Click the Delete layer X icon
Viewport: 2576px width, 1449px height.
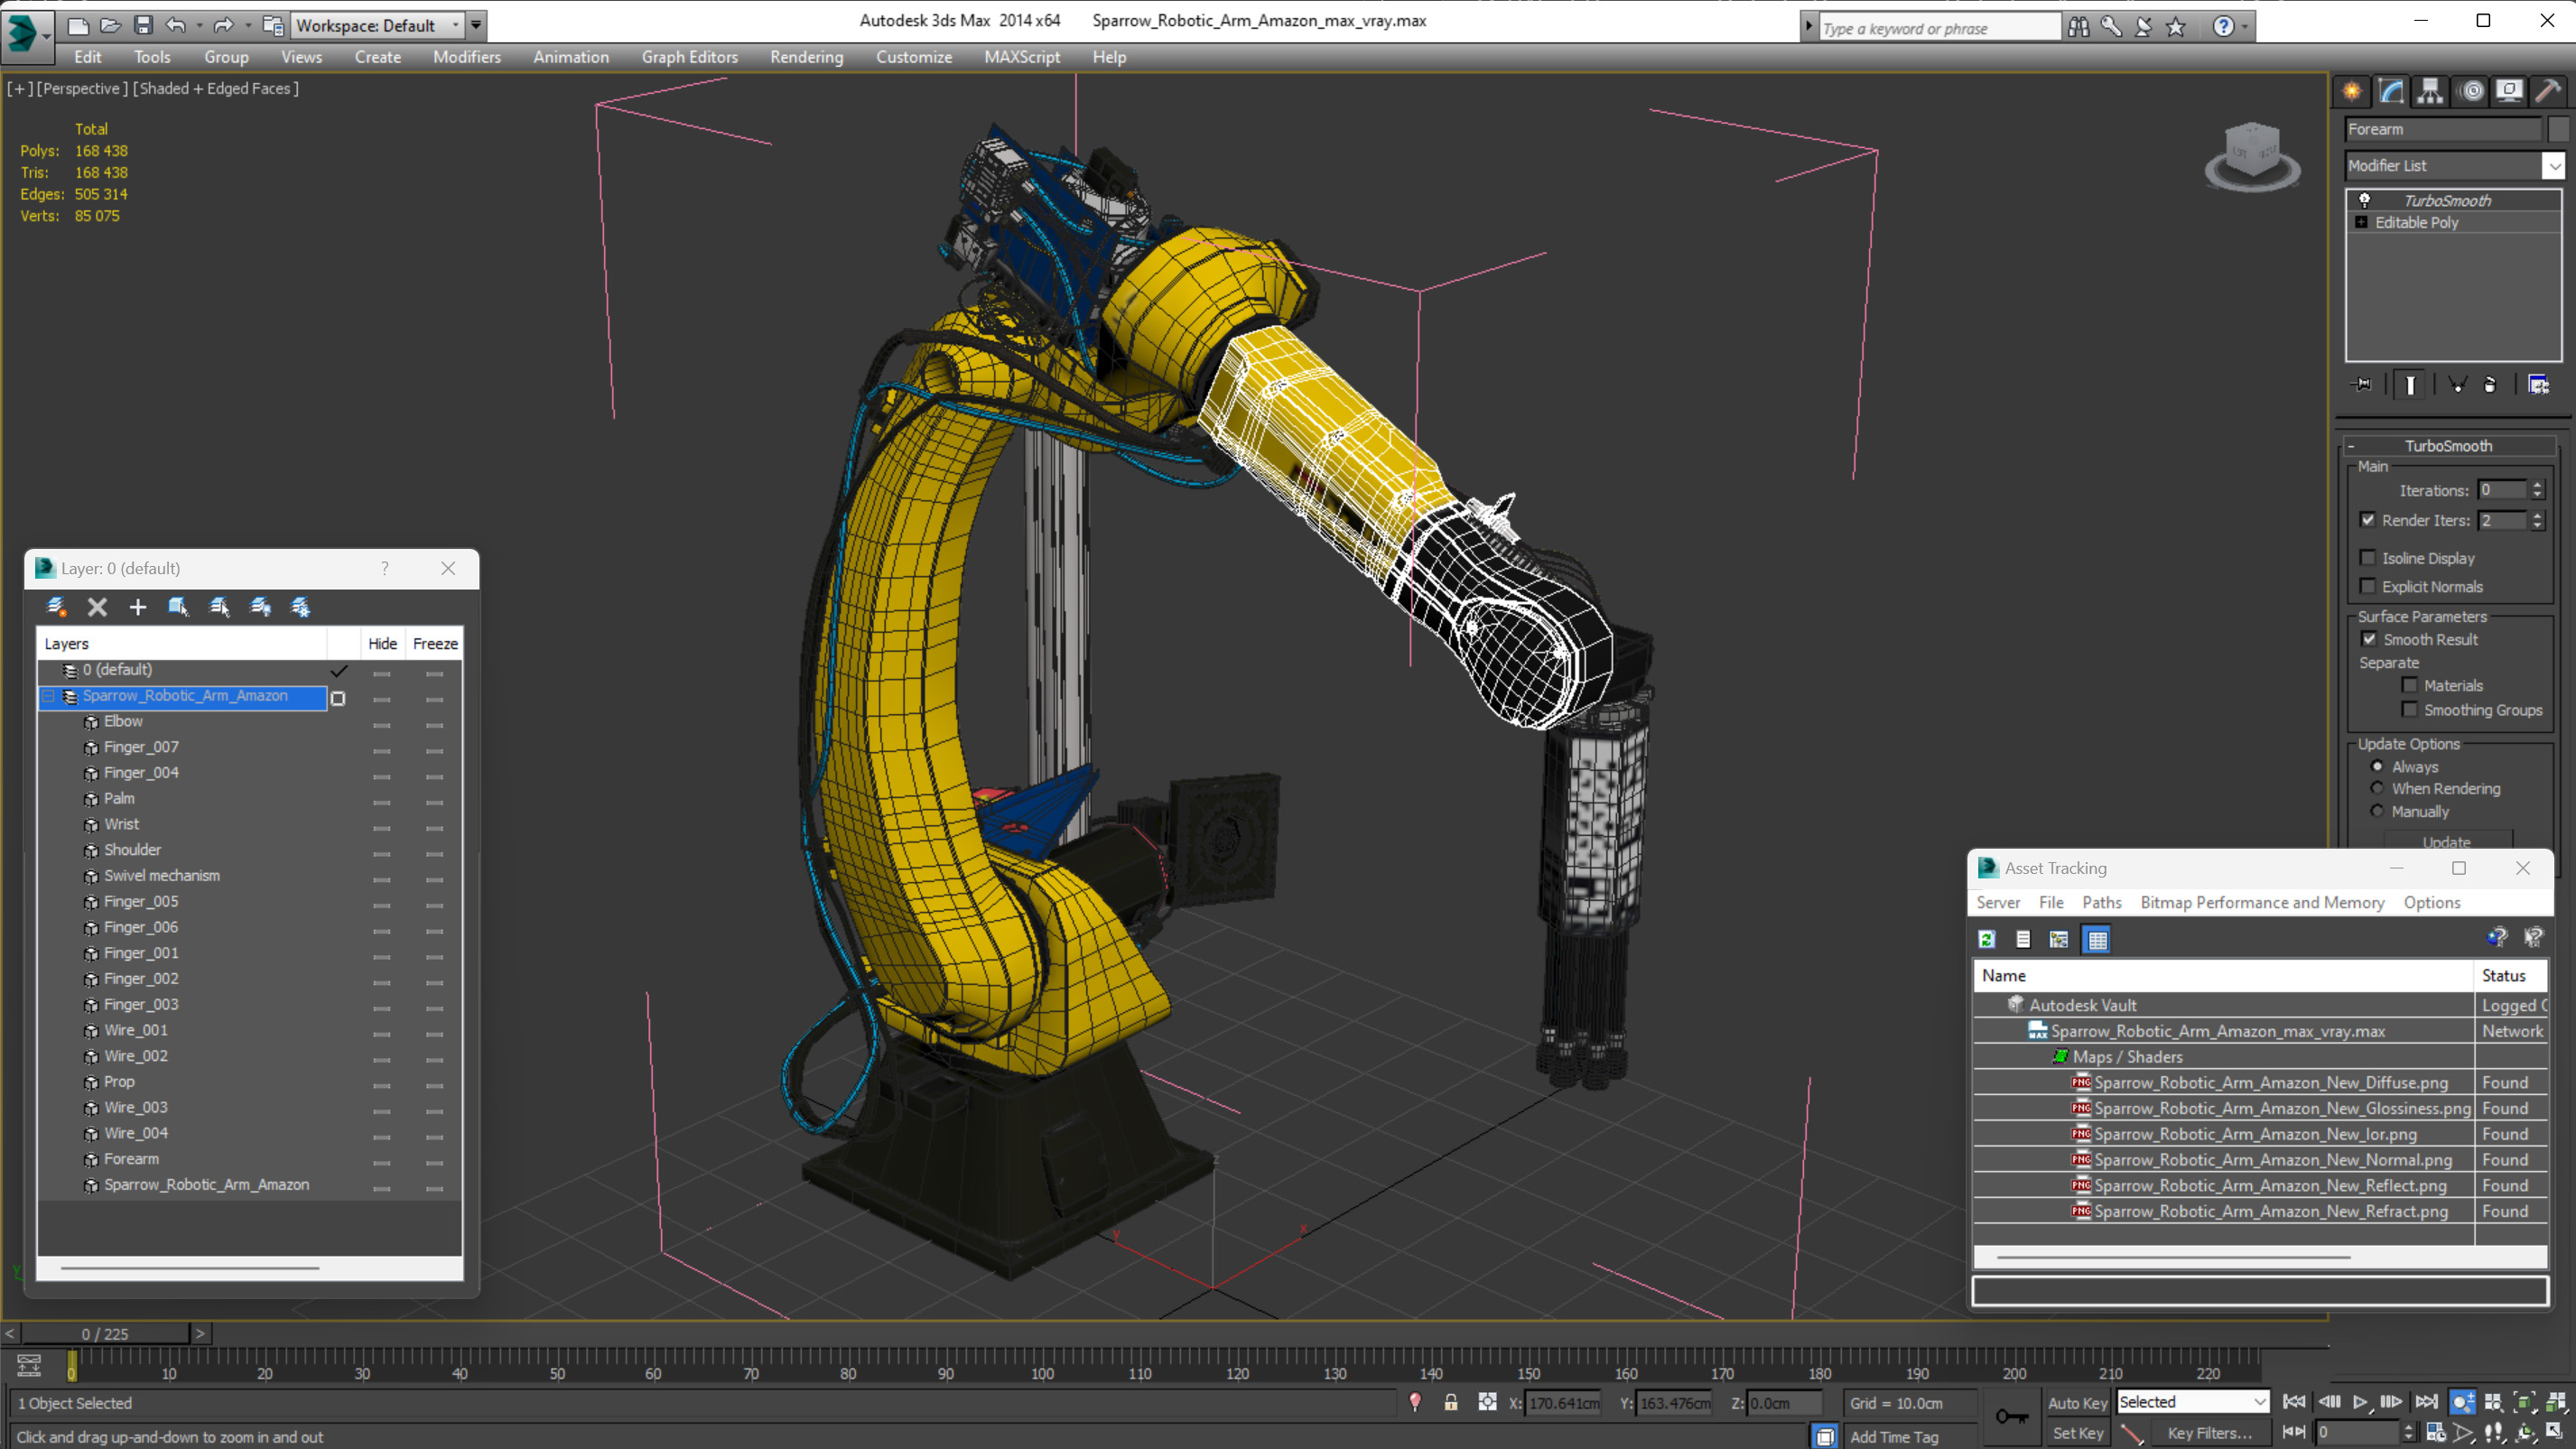(x=97, y=607)
